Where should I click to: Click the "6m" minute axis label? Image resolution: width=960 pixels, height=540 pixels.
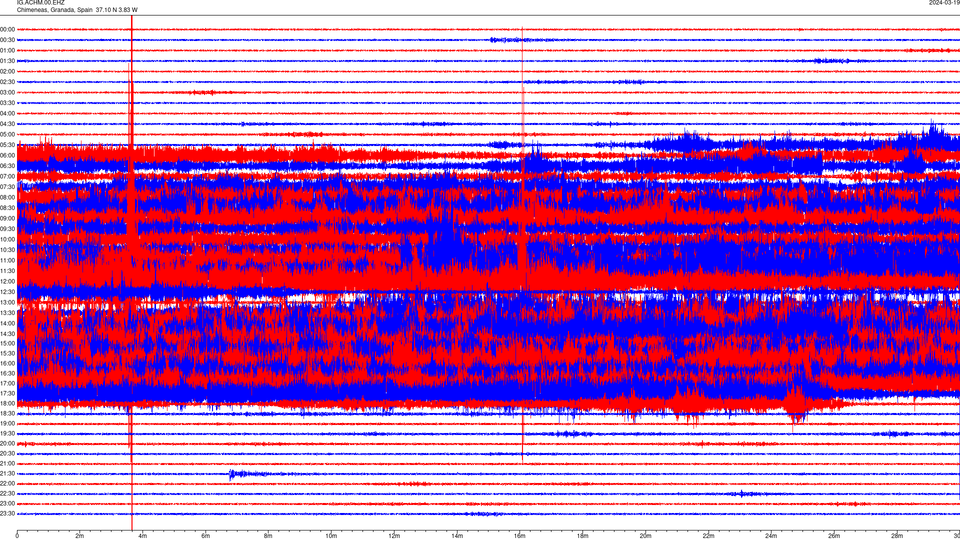point(206,536)
